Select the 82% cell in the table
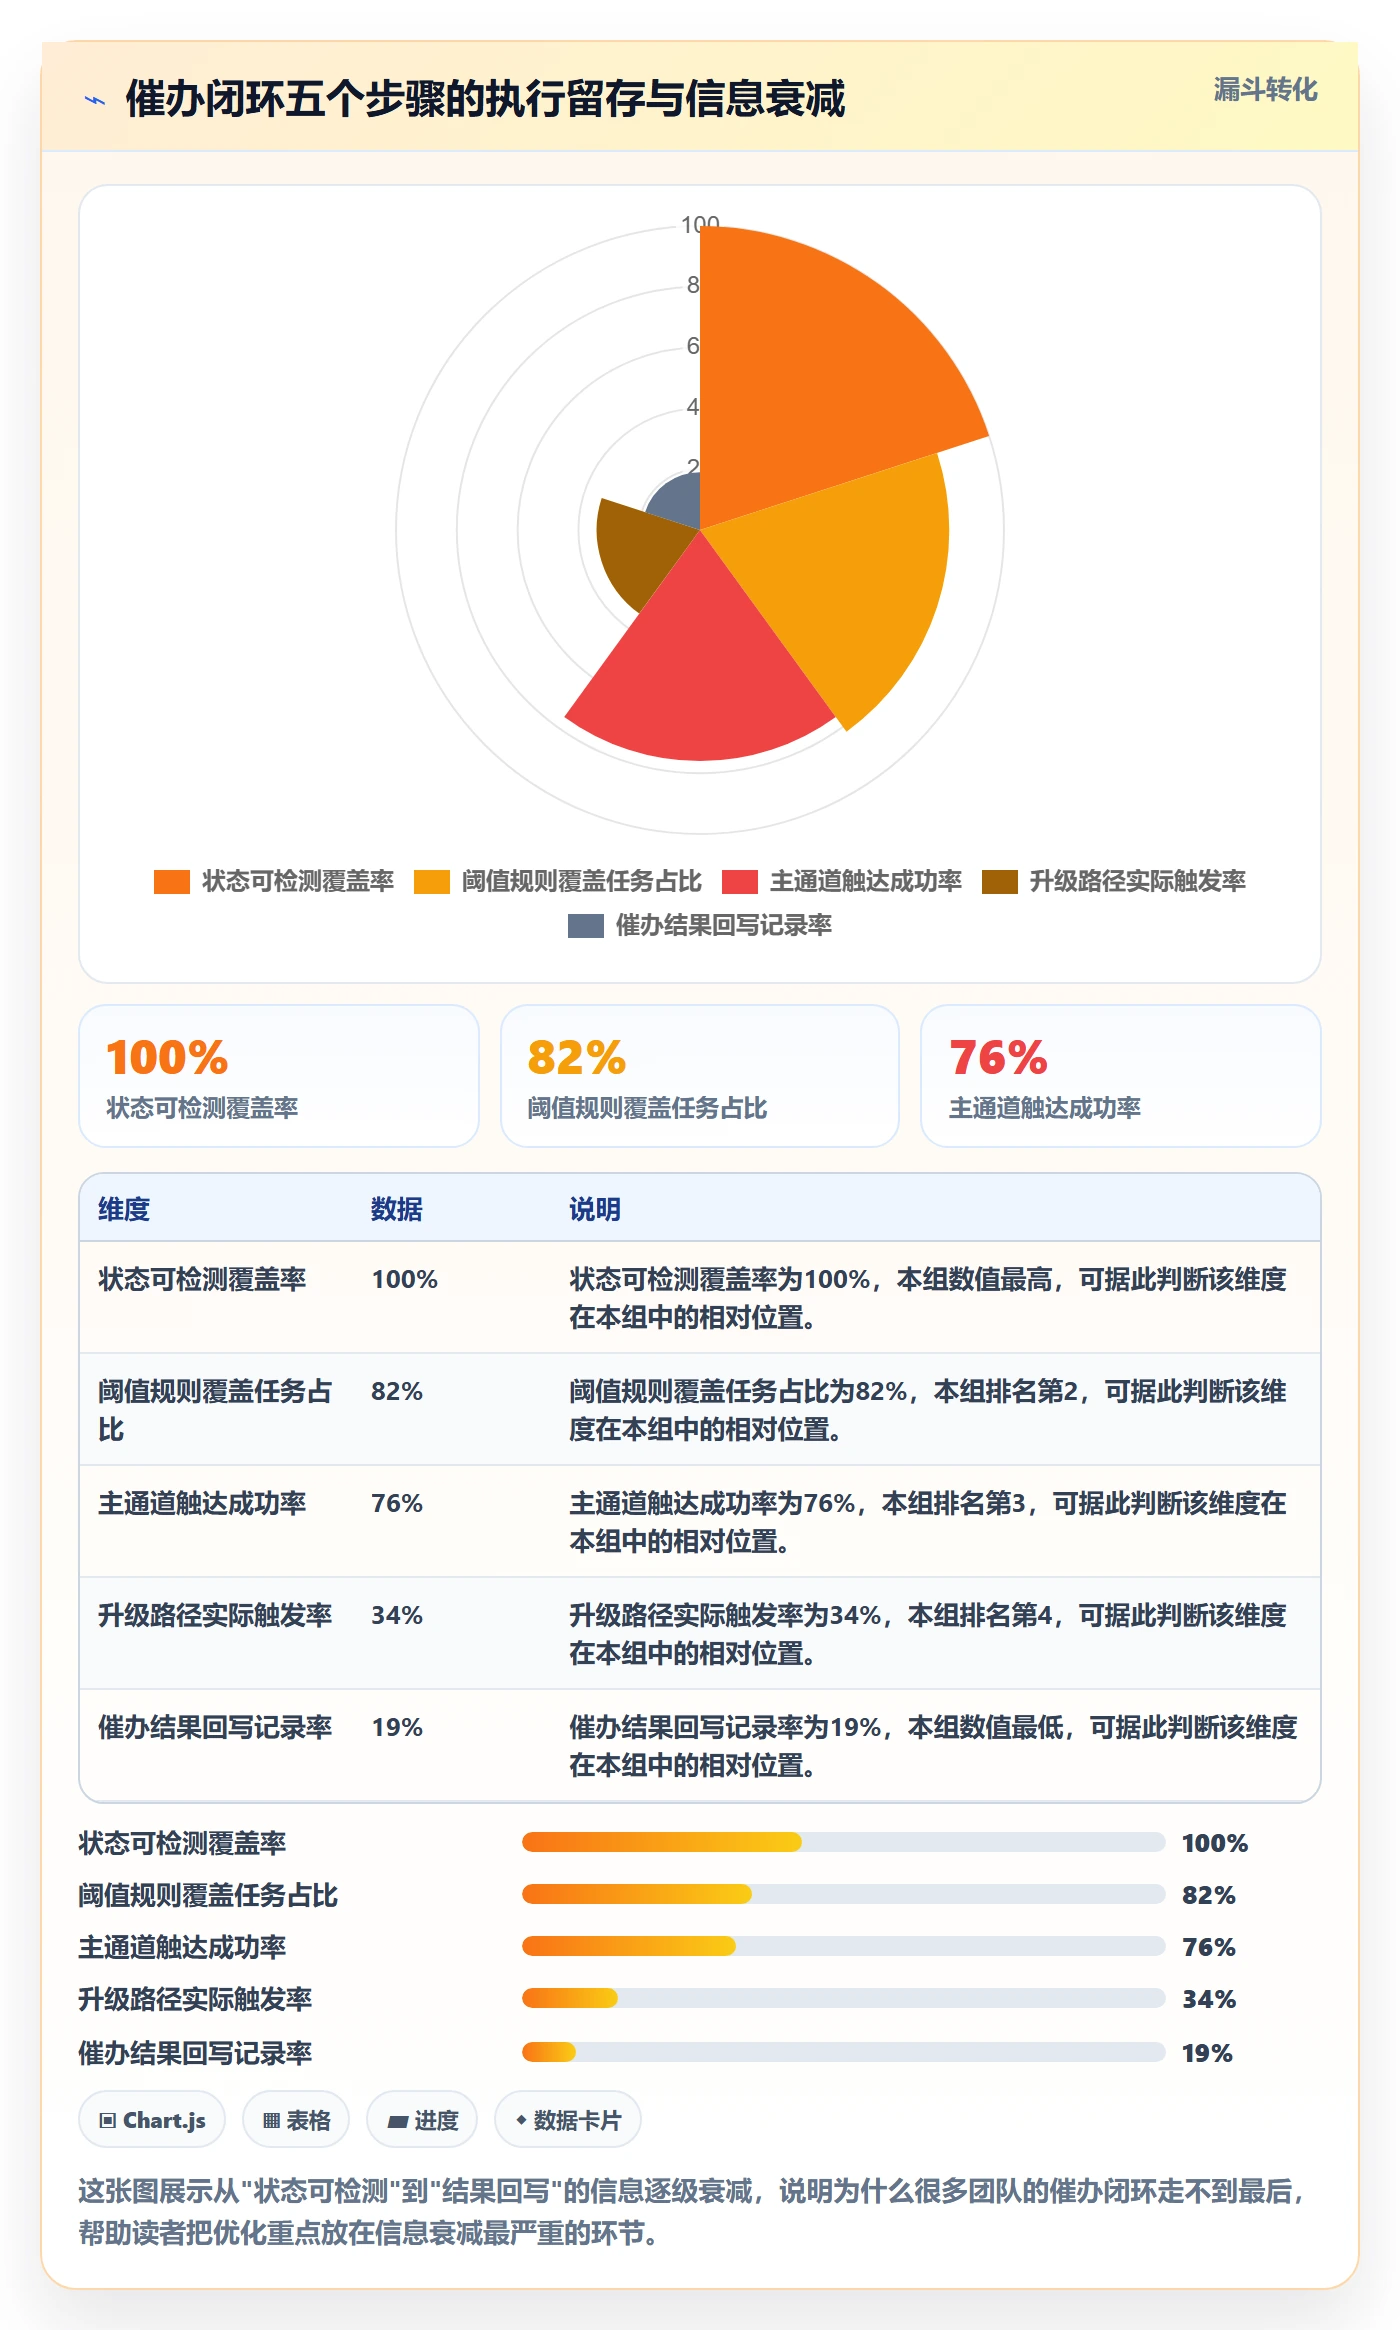1400x2330 pixels. coord(397,1391)
